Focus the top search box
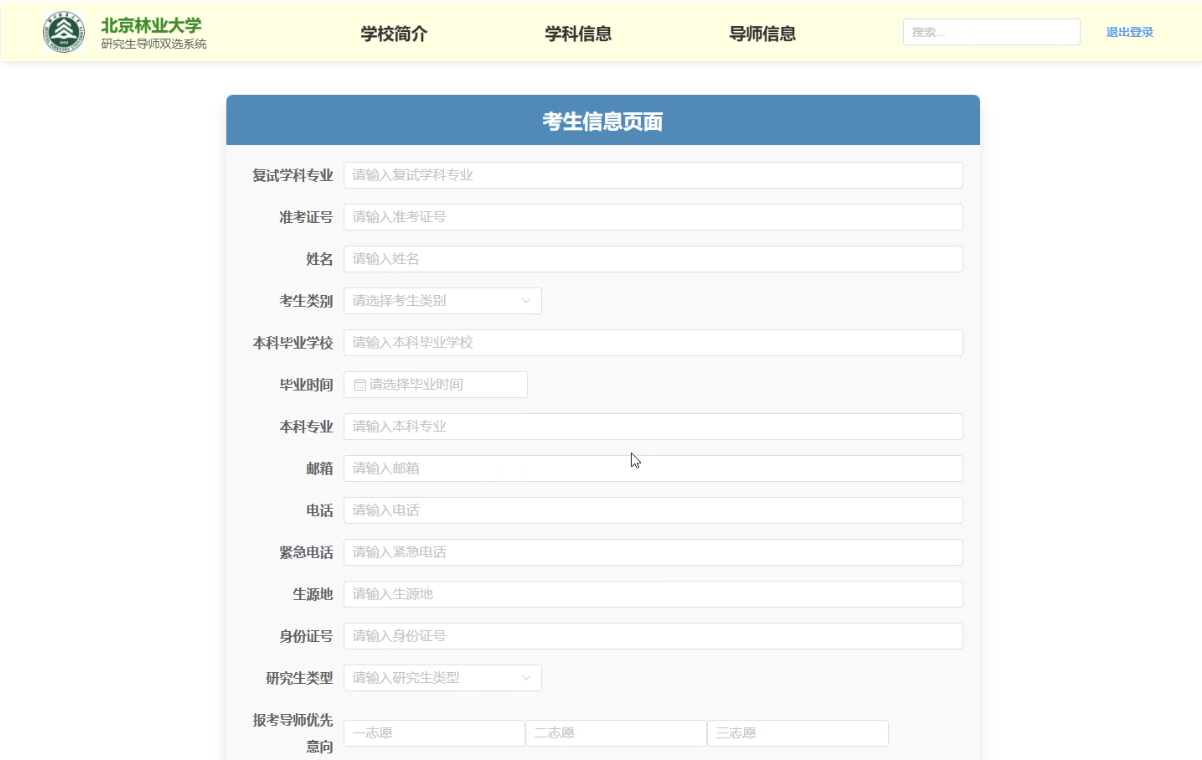 [990, 32]
